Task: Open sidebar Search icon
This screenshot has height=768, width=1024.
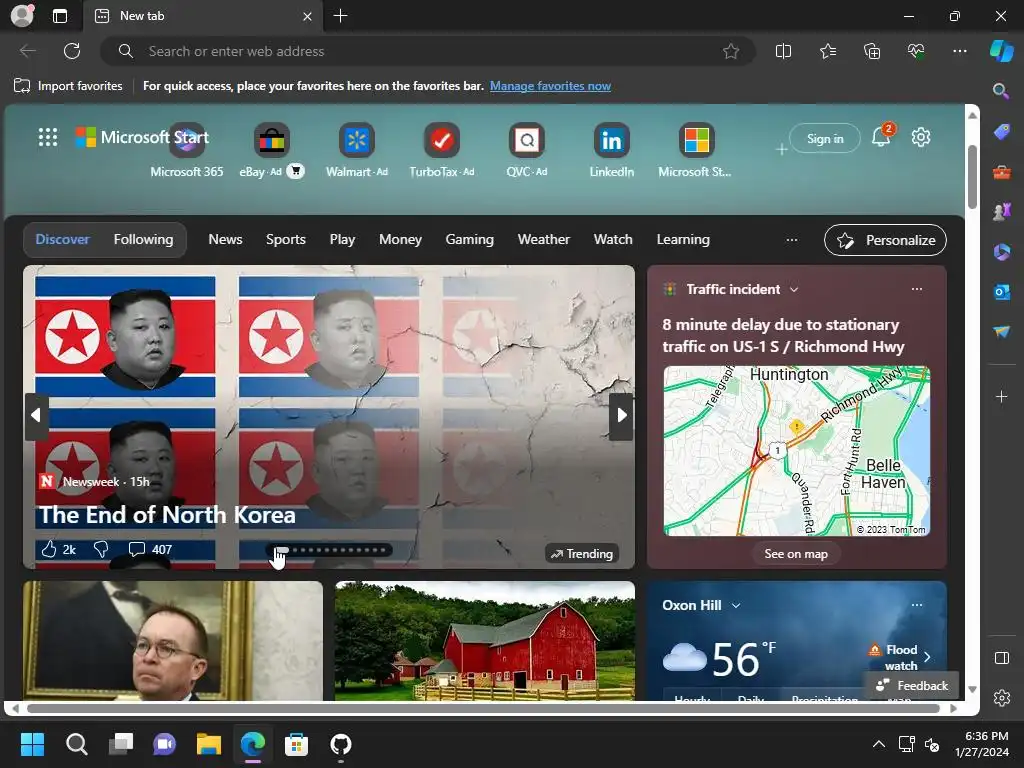Action: [x=1000, y=91]
